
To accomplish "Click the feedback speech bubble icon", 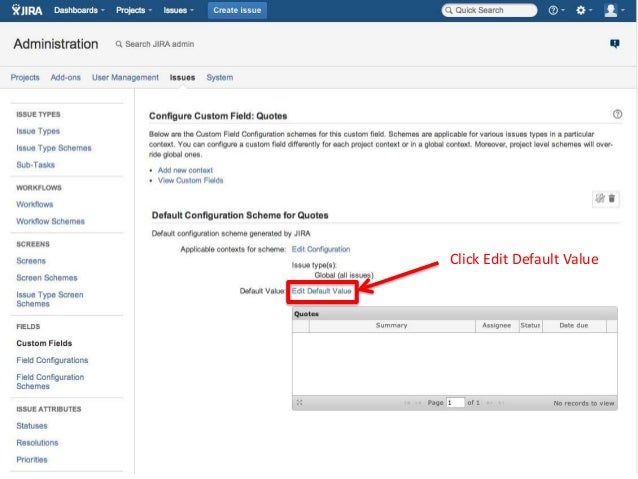I will tap(614, 44).
